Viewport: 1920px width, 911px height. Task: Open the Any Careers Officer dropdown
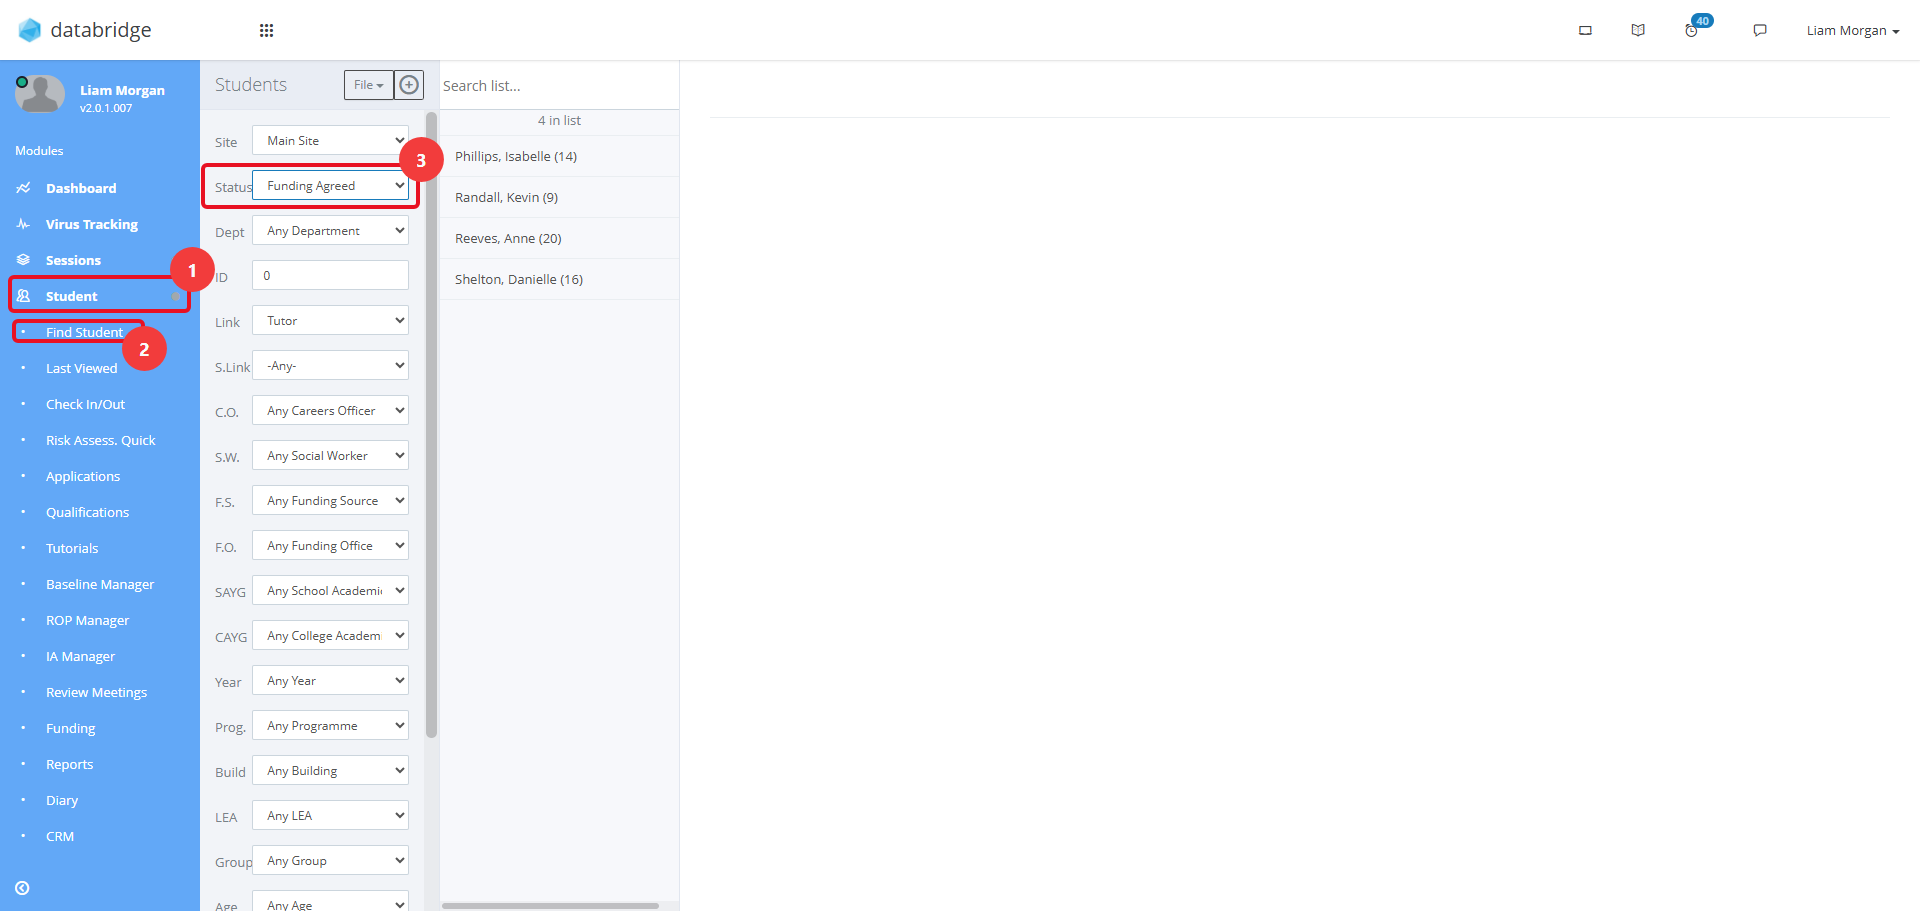tap(330, 411)
